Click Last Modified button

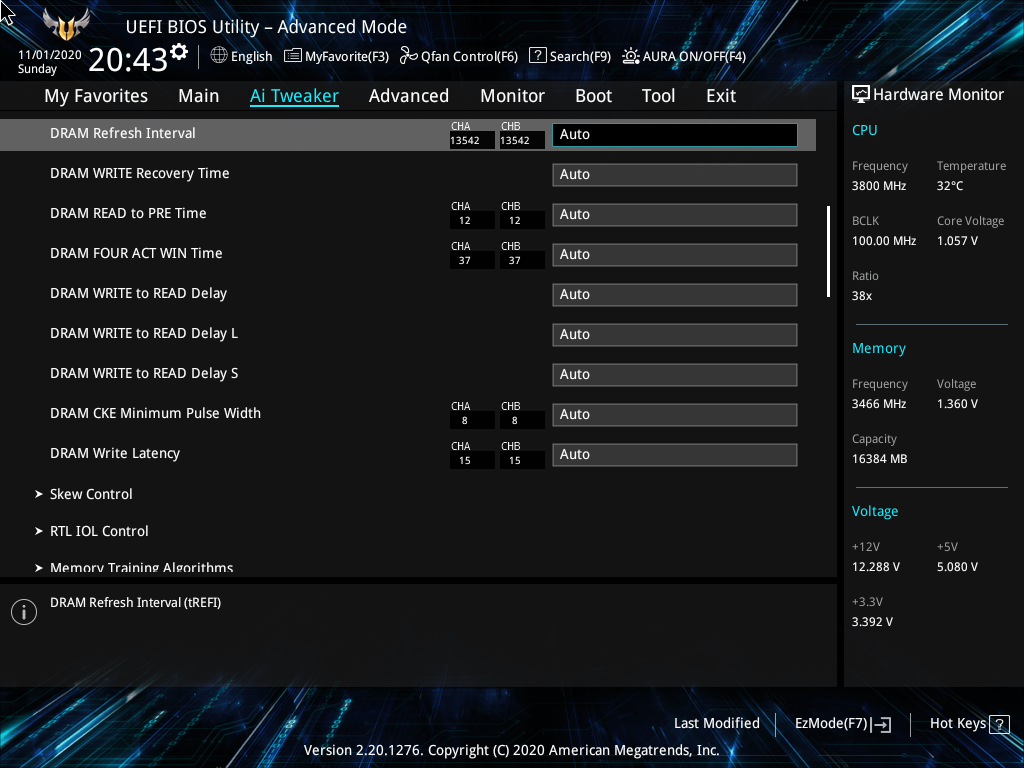tap(716, 724)
